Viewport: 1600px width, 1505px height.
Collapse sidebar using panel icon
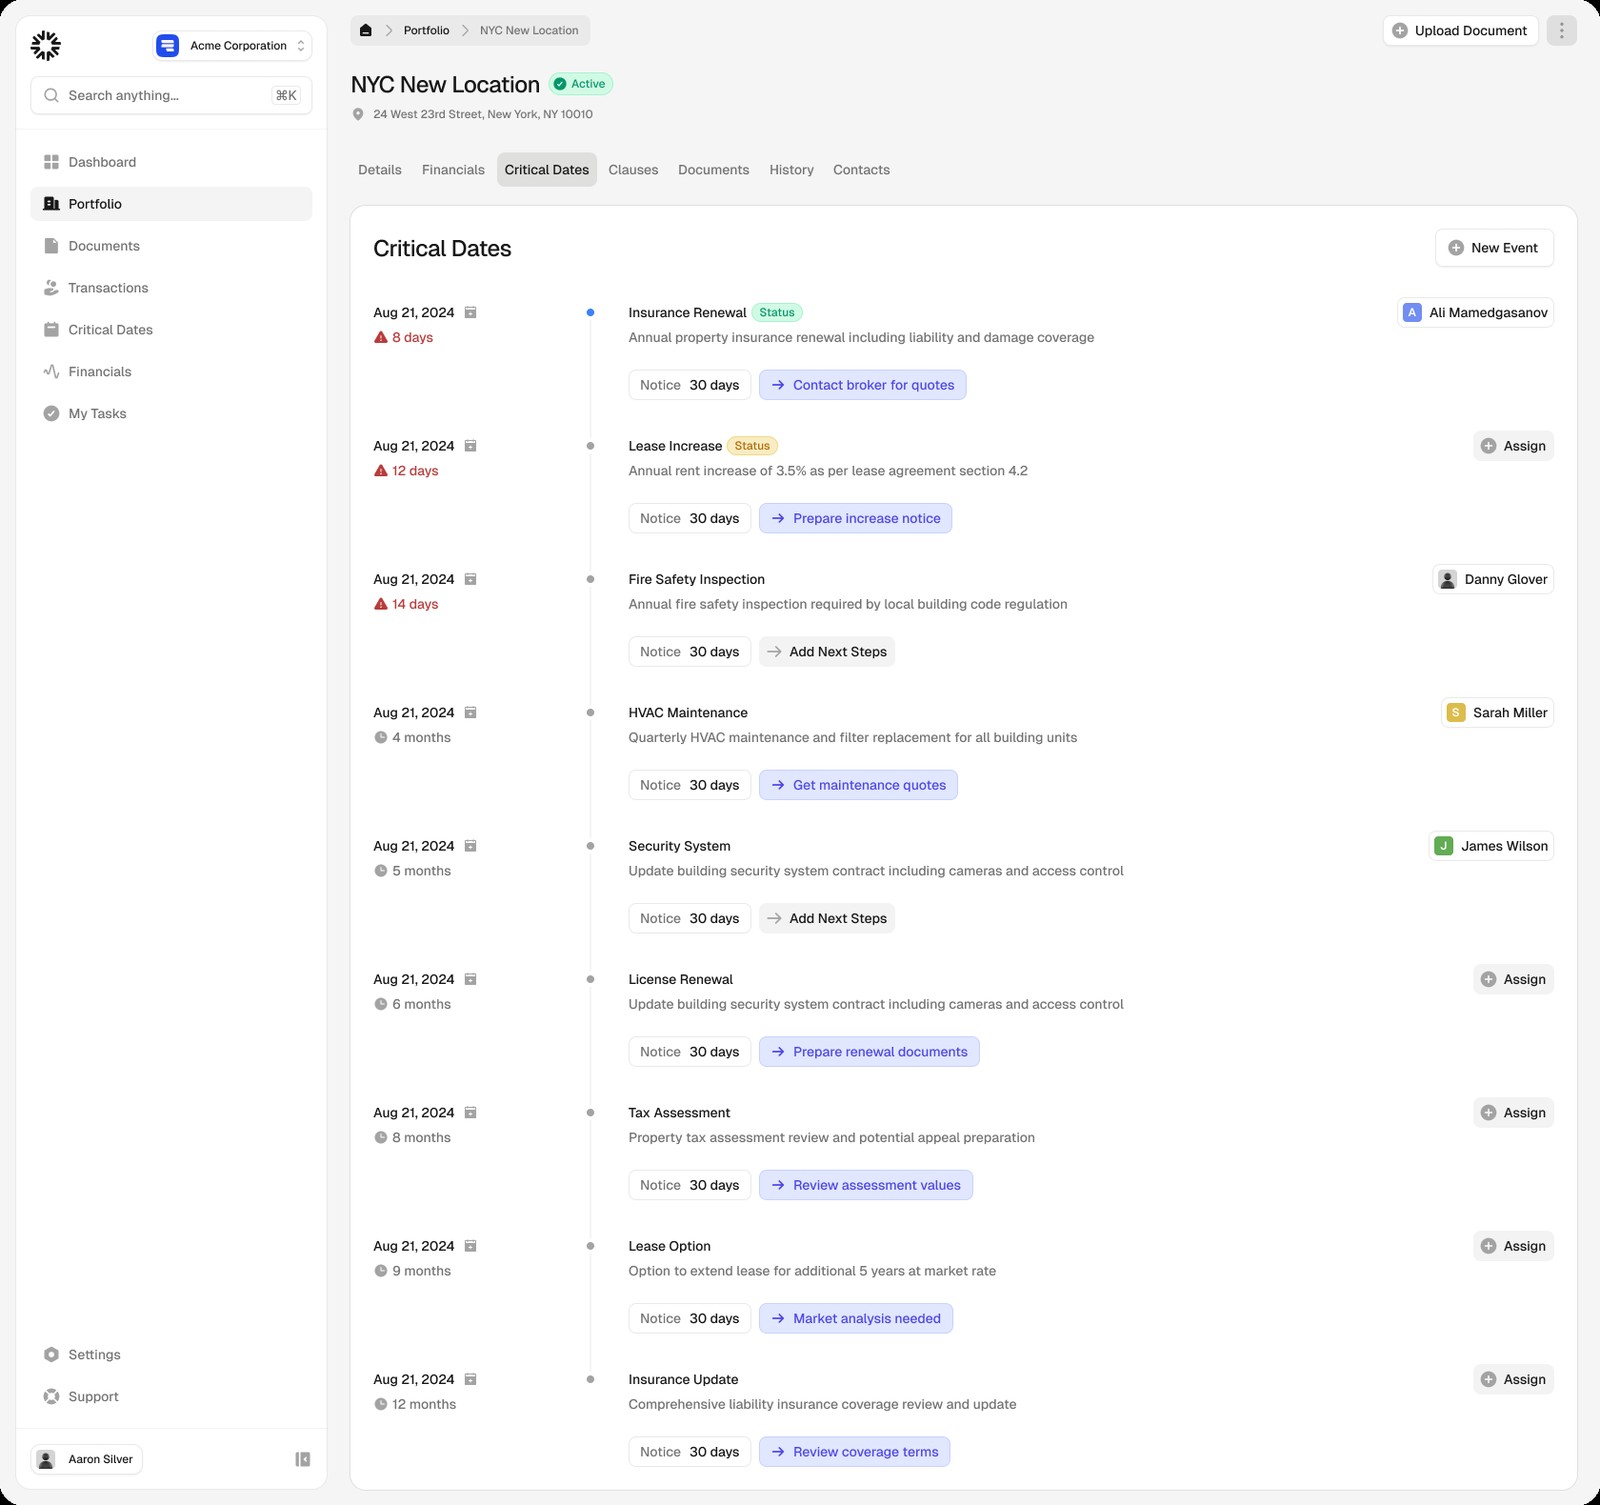(302, 1459)
